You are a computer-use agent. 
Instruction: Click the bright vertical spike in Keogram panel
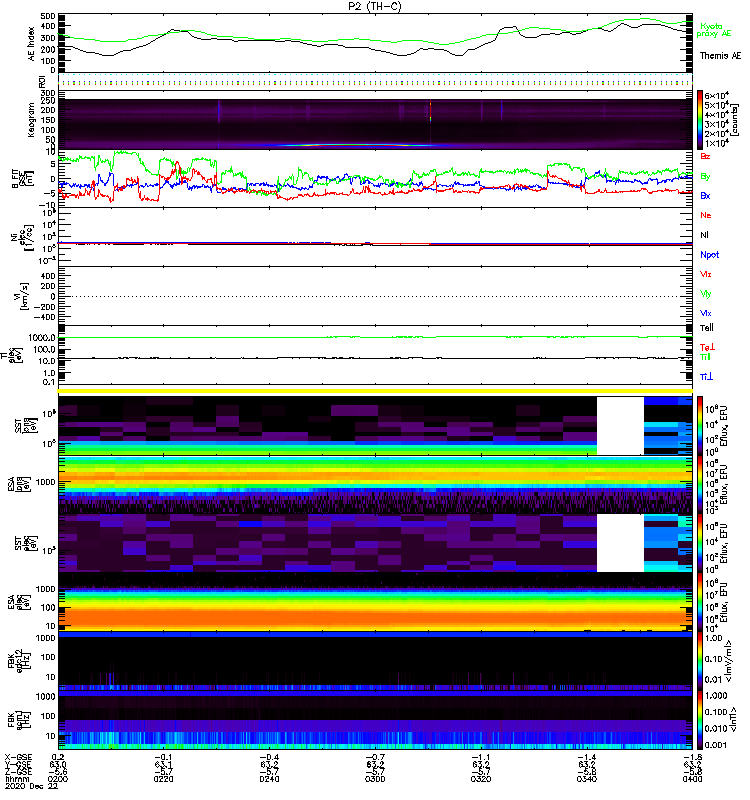coord(430,112)
